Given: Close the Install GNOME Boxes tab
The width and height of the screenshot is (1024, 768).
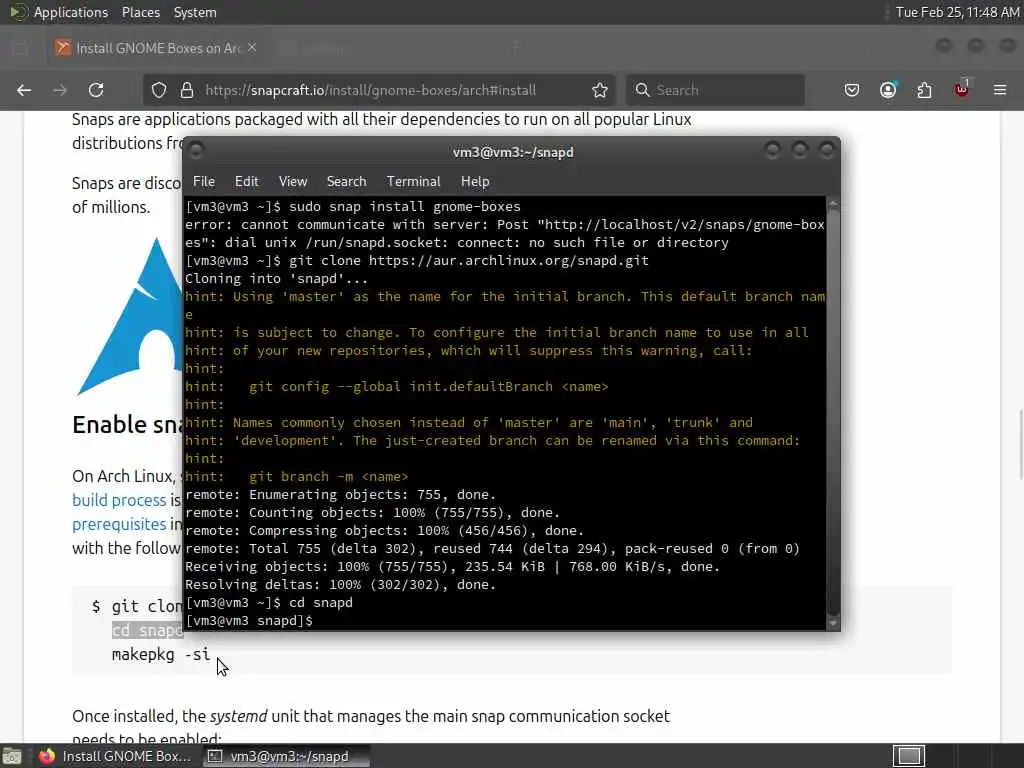Looking at the screenshot, I should pyautogui.click(x=252, y=48).
